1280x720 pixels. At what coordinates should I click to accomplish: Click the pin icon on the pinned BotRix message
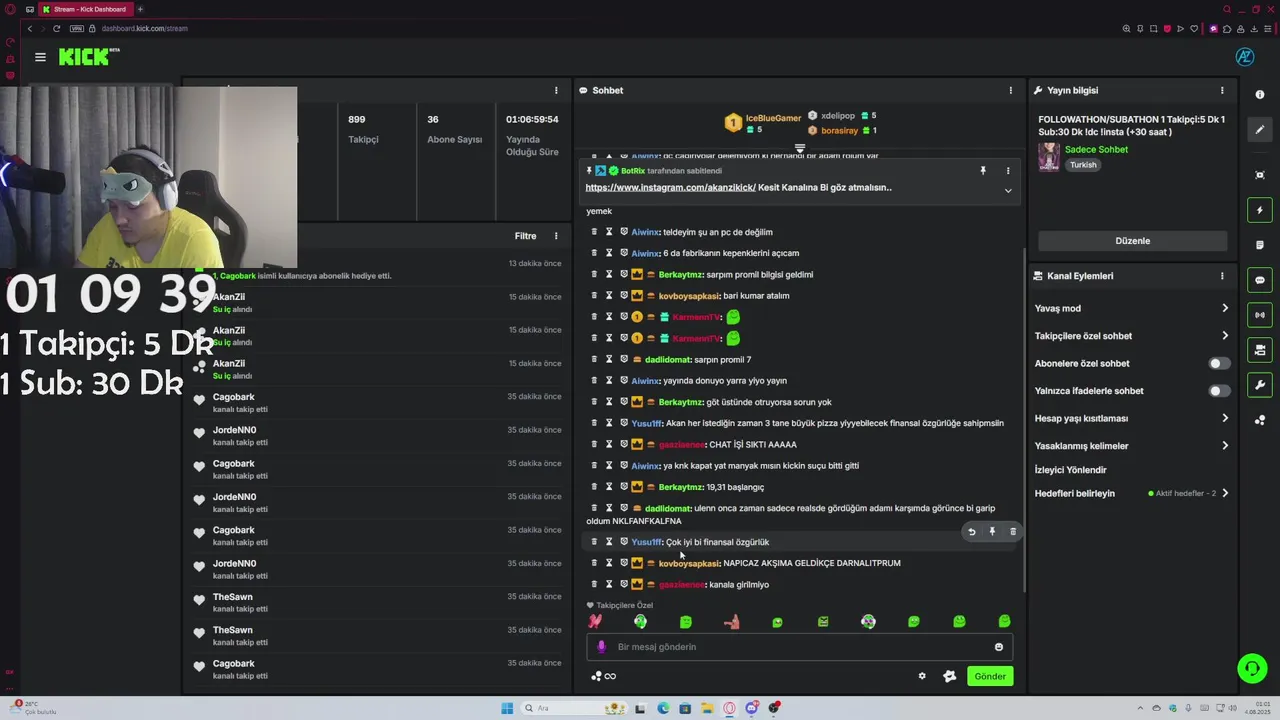(983, 171)
